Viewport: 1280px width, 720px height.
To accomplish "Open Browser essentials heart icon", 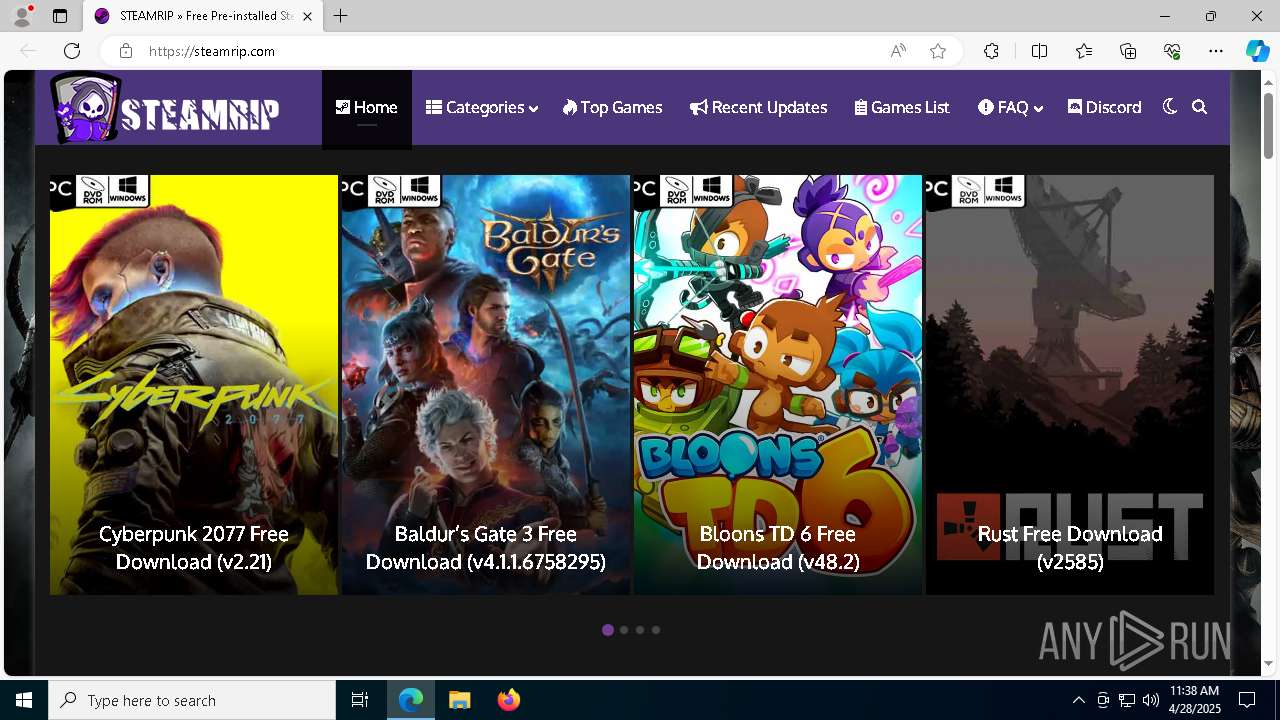I will pos(1172,51).
